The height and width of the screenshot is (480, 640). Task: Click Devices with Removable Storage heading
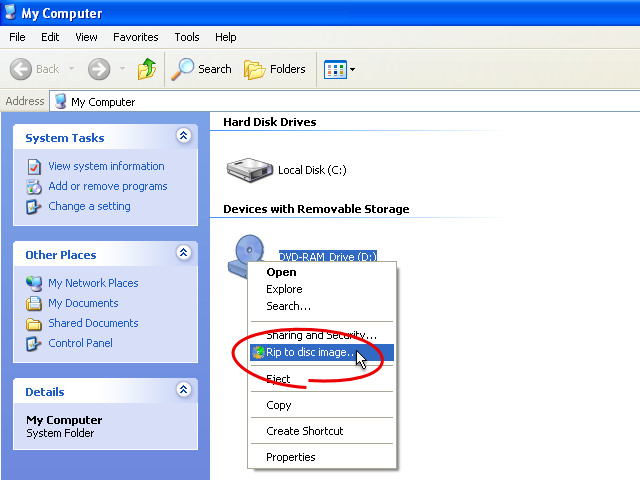[316, 209]
